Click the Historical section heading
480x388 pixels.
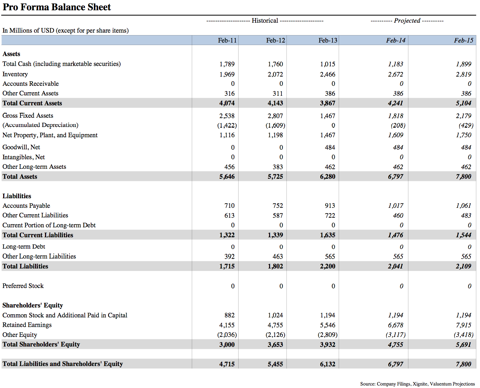[x=265, y=21]
